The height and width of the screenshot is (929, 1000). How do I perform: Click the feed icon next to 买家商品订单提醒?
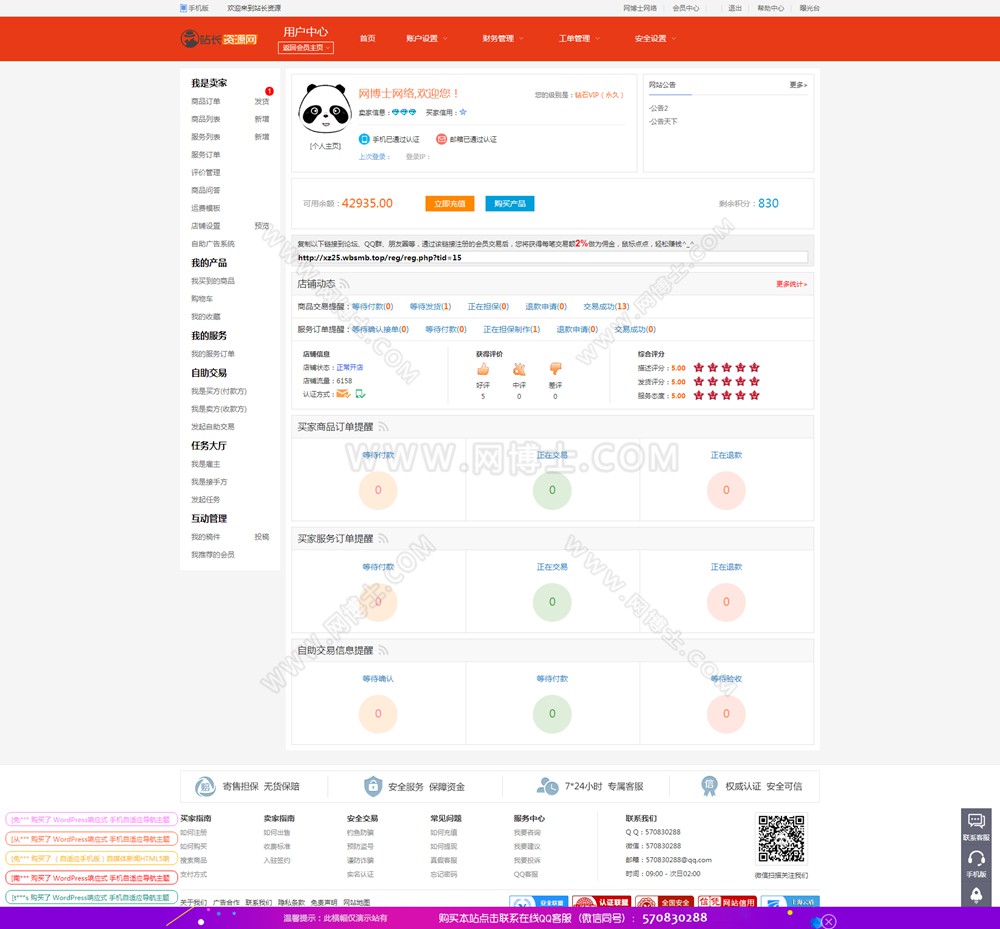[383, 427]
